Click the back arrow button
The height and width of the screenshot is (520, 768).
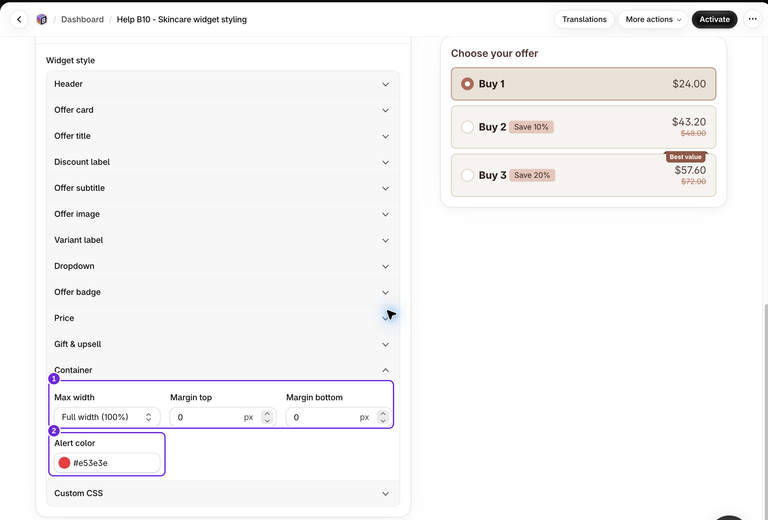19,20
